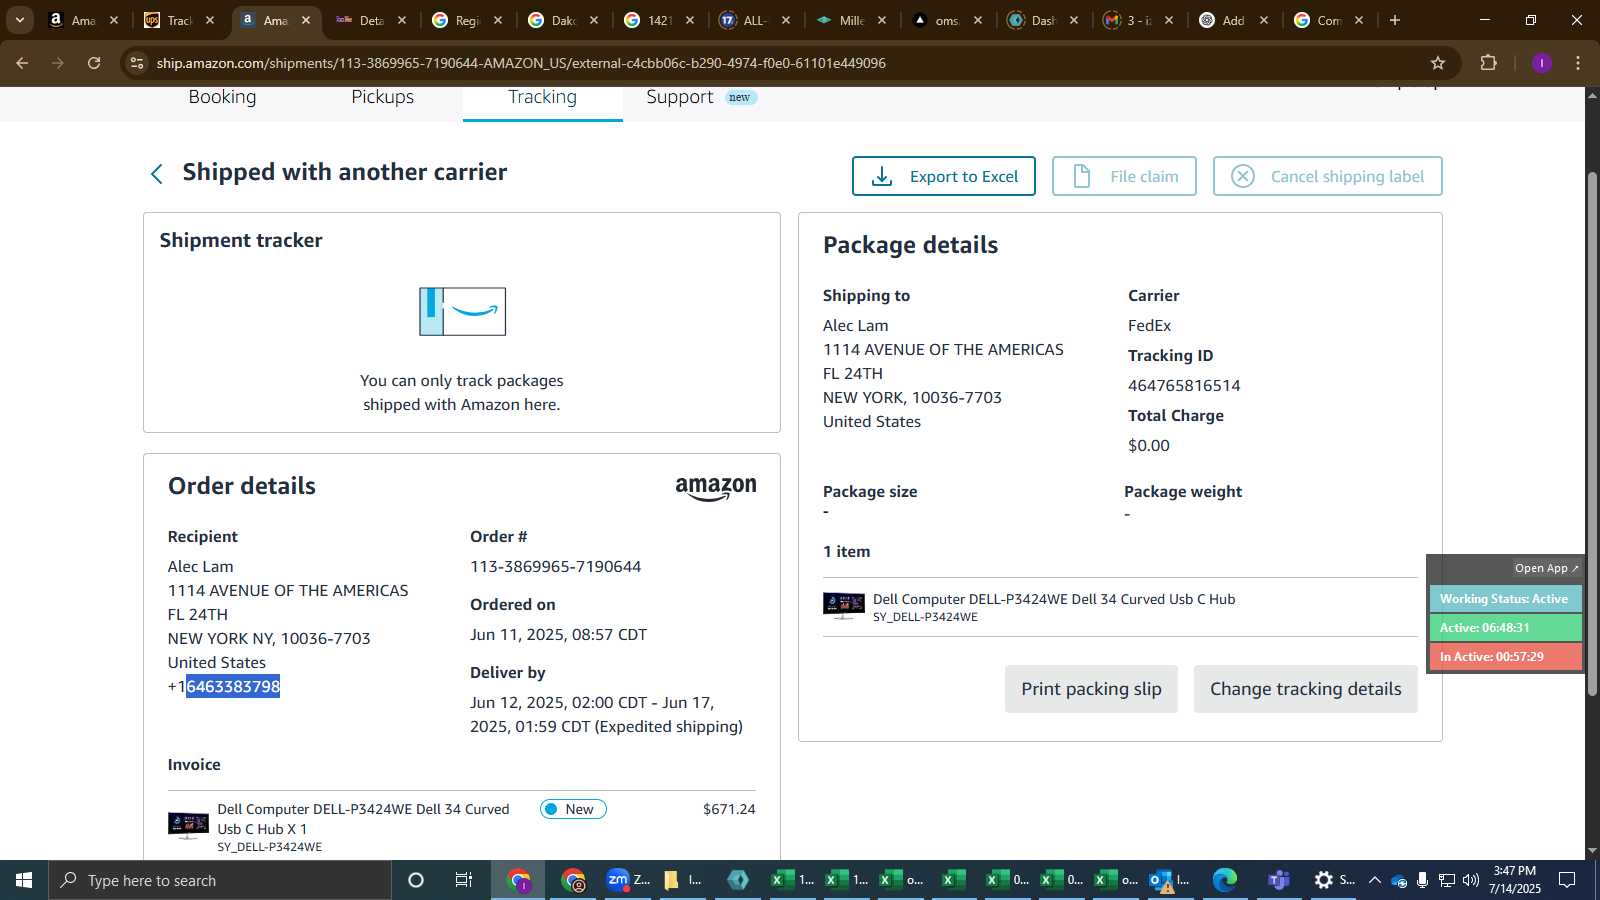This screenshot has height=900, width=1600.
Task: Click the New condition badge in Invoice
Action: point(573,809)
